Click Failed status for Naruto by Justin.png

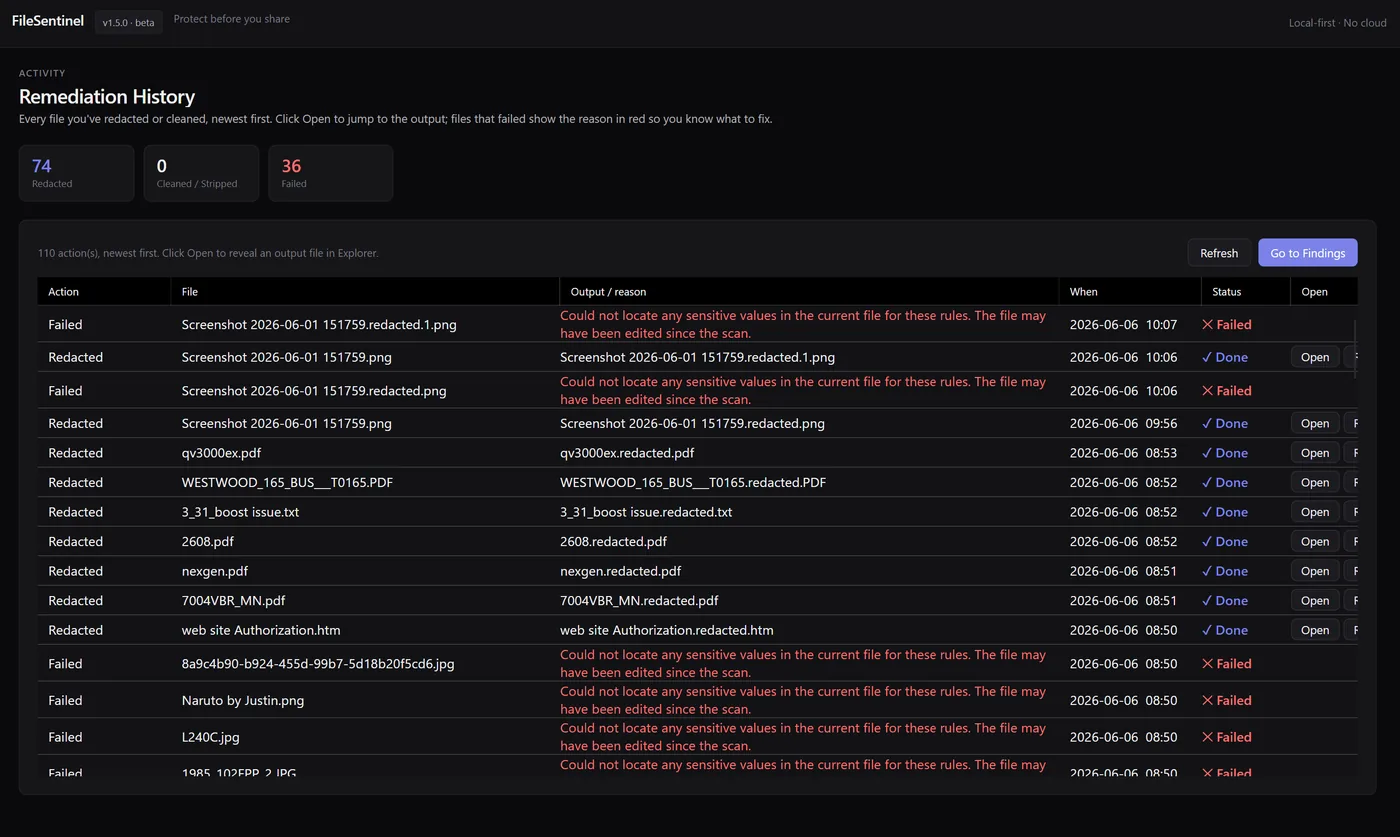point(1227,700)
